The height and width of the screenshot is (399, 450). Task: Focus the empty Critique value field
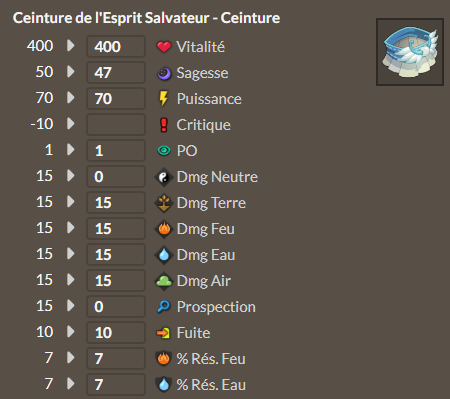coord(116,125)
